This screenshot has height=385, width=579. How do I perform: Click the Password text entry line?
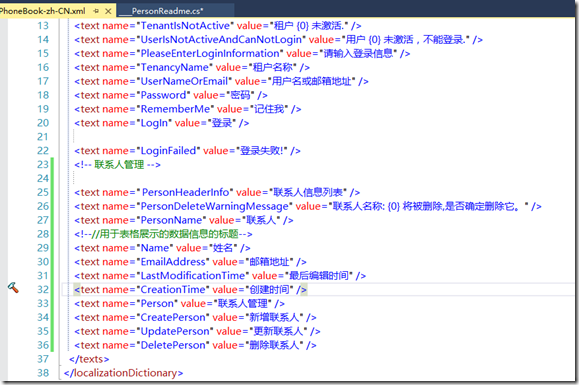[x=171, y=95]
